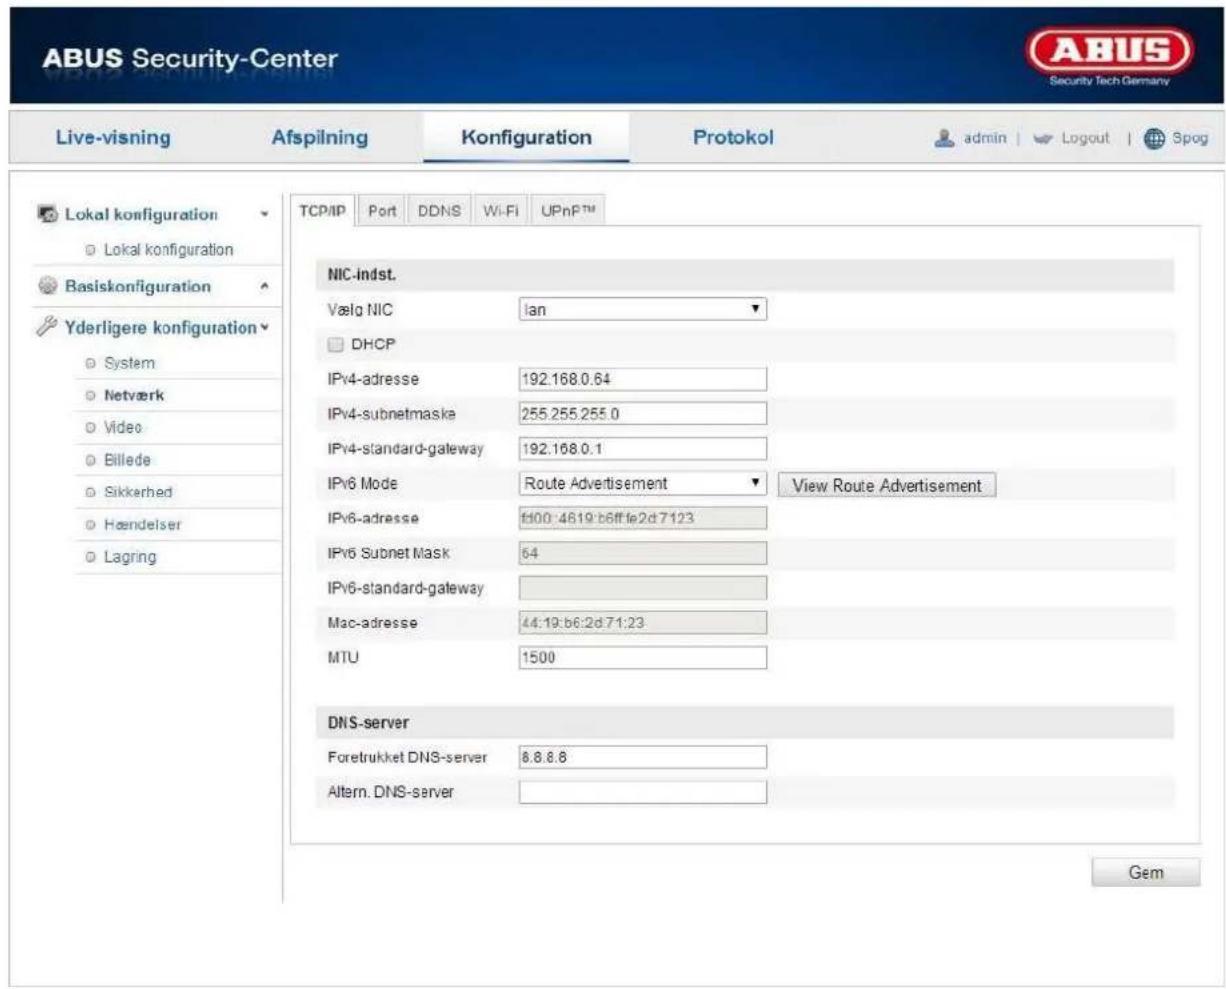This screenshot has height=989, width=1226.
Task: Click the Basiskonfiguration gear icon
Action: [x=47, y=286]
